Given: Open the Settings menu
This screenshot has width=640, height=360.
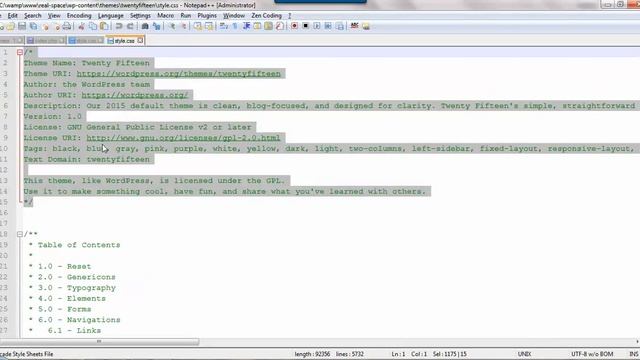Looking at the screenshot, I should tap(140, 16).
